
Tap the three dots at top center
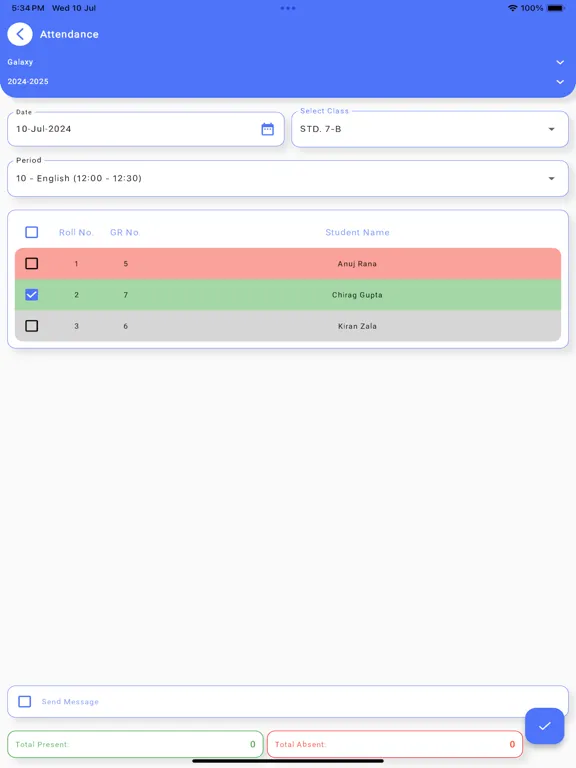288,8
